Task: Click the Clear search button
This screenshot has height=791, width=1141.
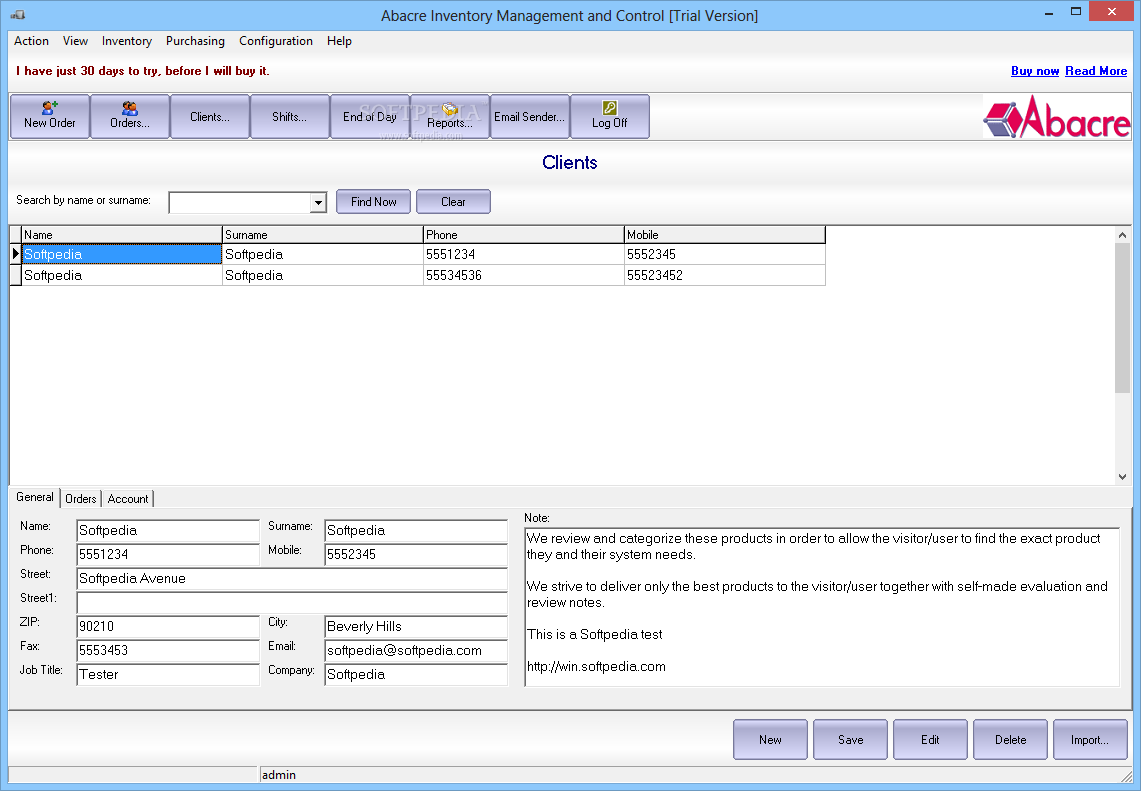Action: click(453, 202)
